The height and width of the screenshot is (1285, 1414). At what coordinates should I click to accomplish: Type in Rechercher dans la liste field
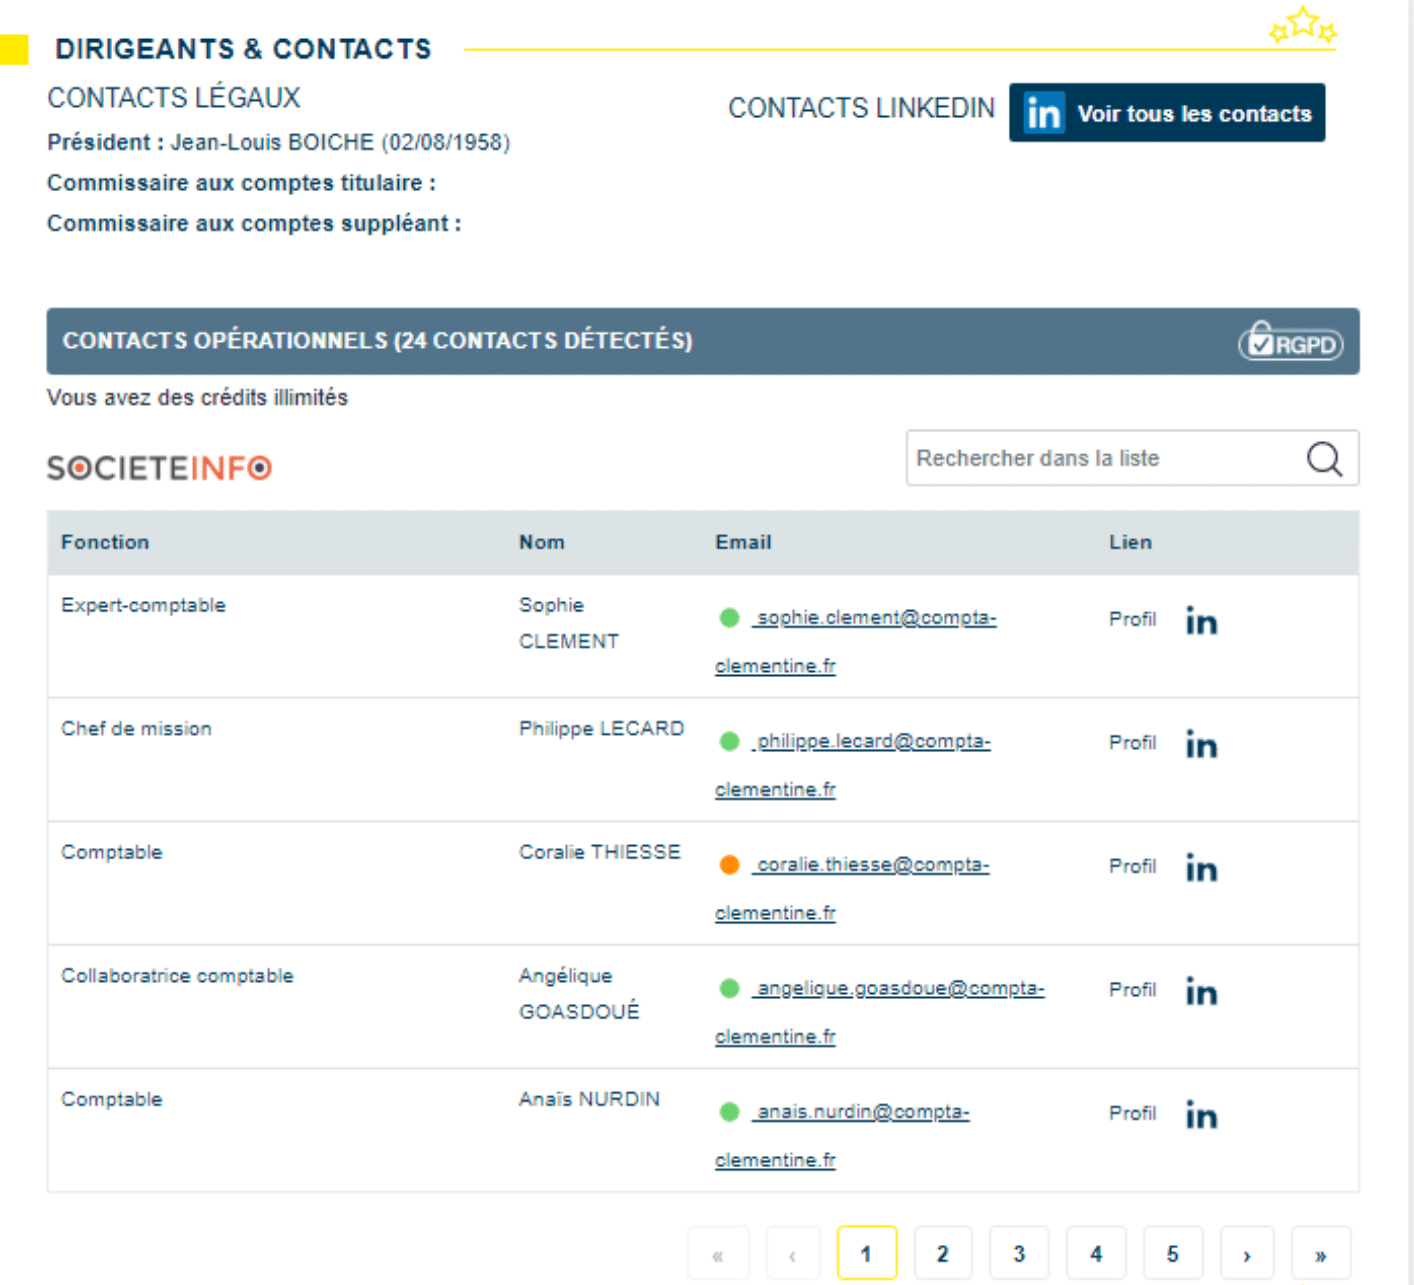click(1100, 459)
